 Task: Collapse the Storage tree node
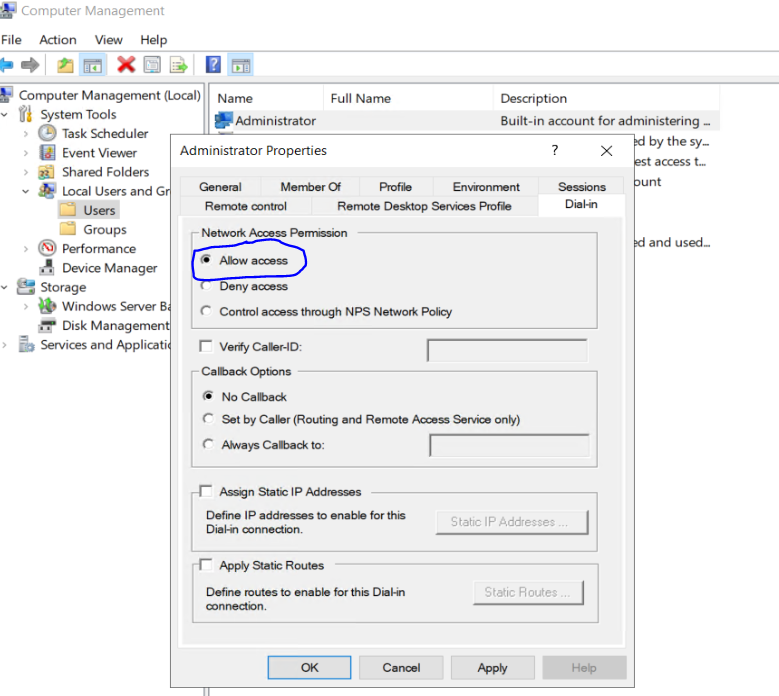pos(4,287)
